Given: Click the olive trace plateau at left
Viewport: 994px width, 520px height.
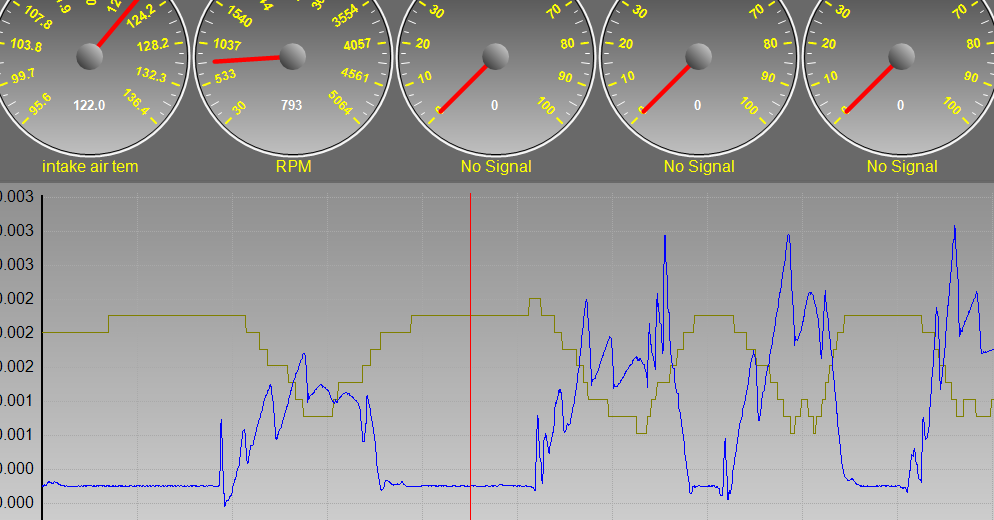Looking at the screenshot, I should tap(177, 315).
